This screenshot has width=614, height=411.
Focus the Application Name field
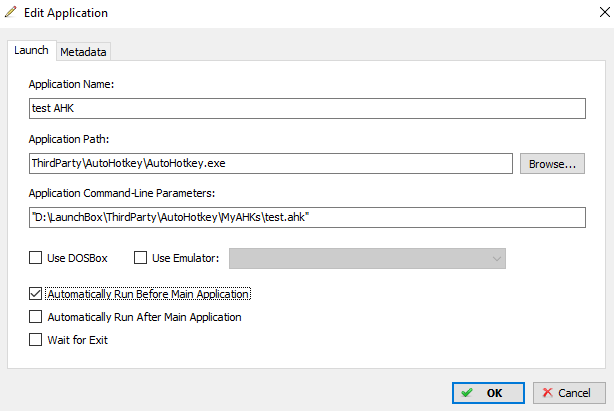pyautogui.click(x=307, y=108)
